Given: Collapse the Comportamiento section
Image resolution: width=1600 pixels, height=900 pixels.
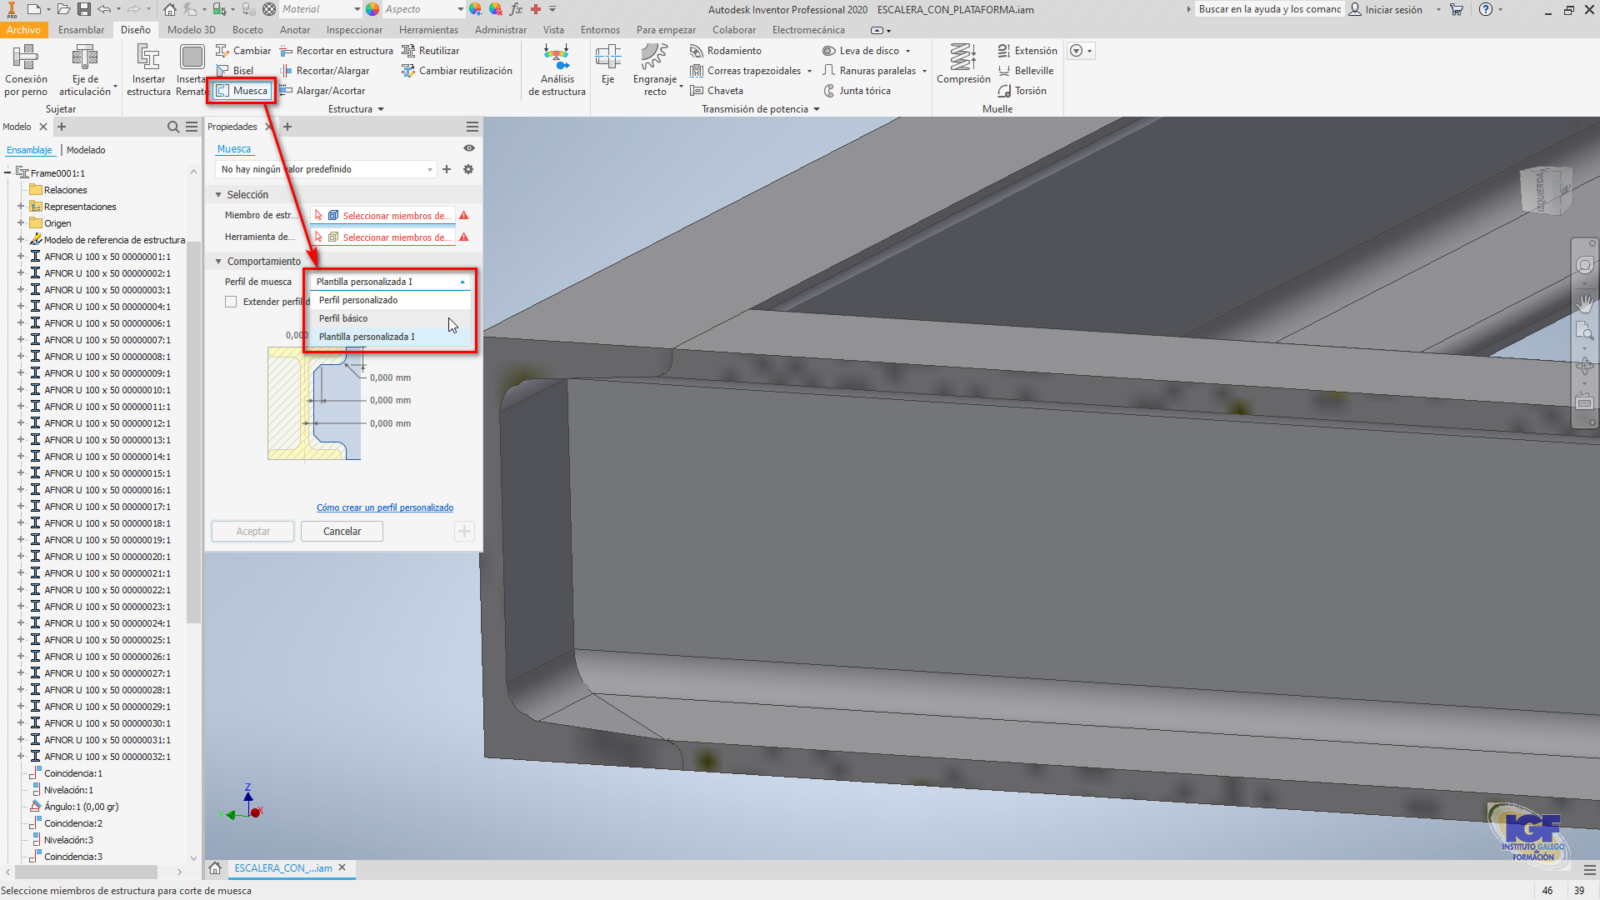Looking at the screenshot, I should (216, 261).
